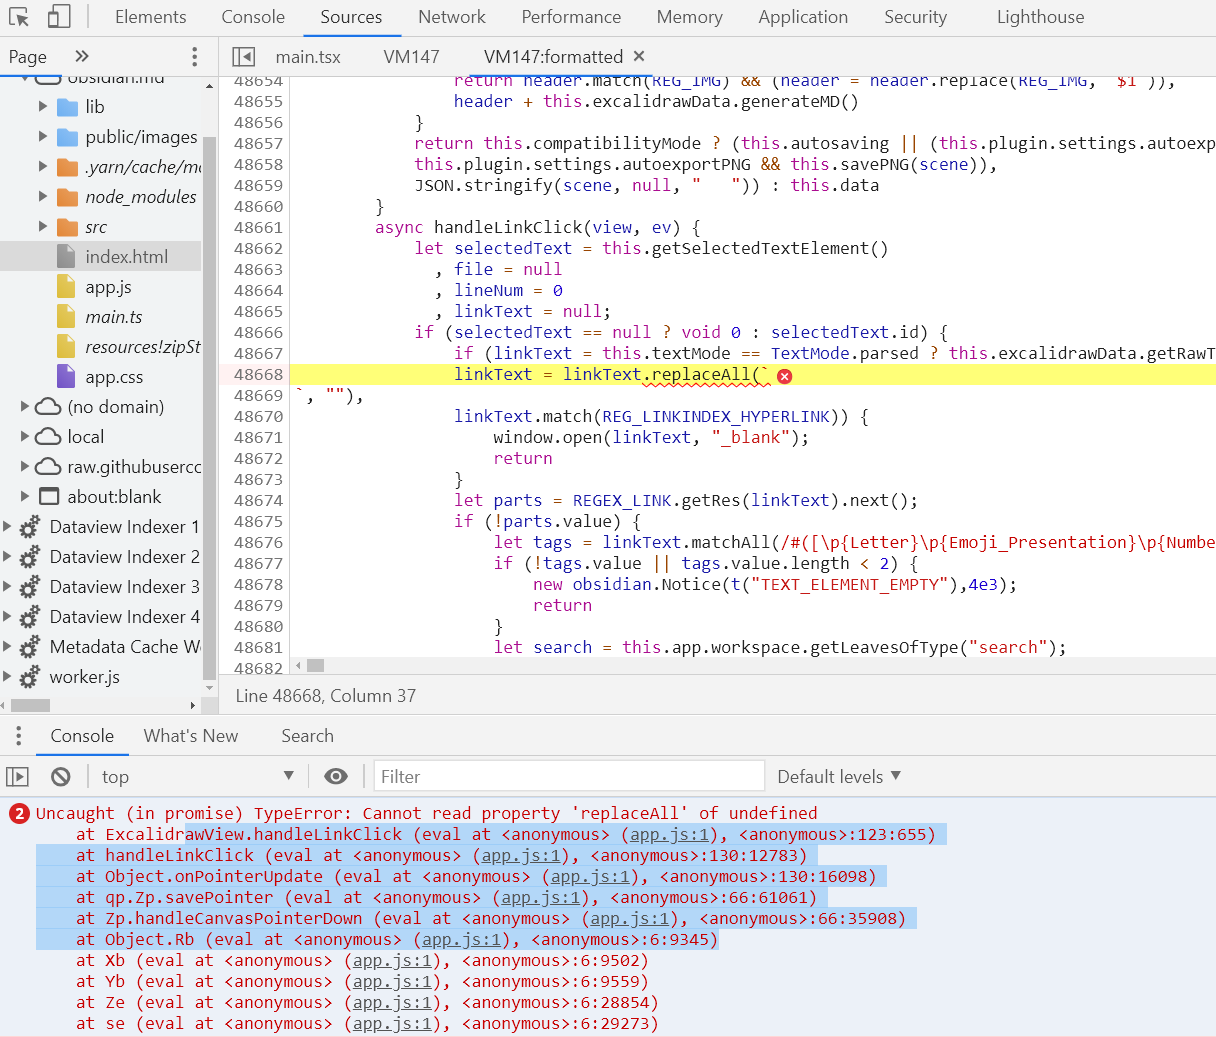Open the drawer three-dot menu
Viewport: 1216px width, 1037px height.
click(x=18, y=736)
